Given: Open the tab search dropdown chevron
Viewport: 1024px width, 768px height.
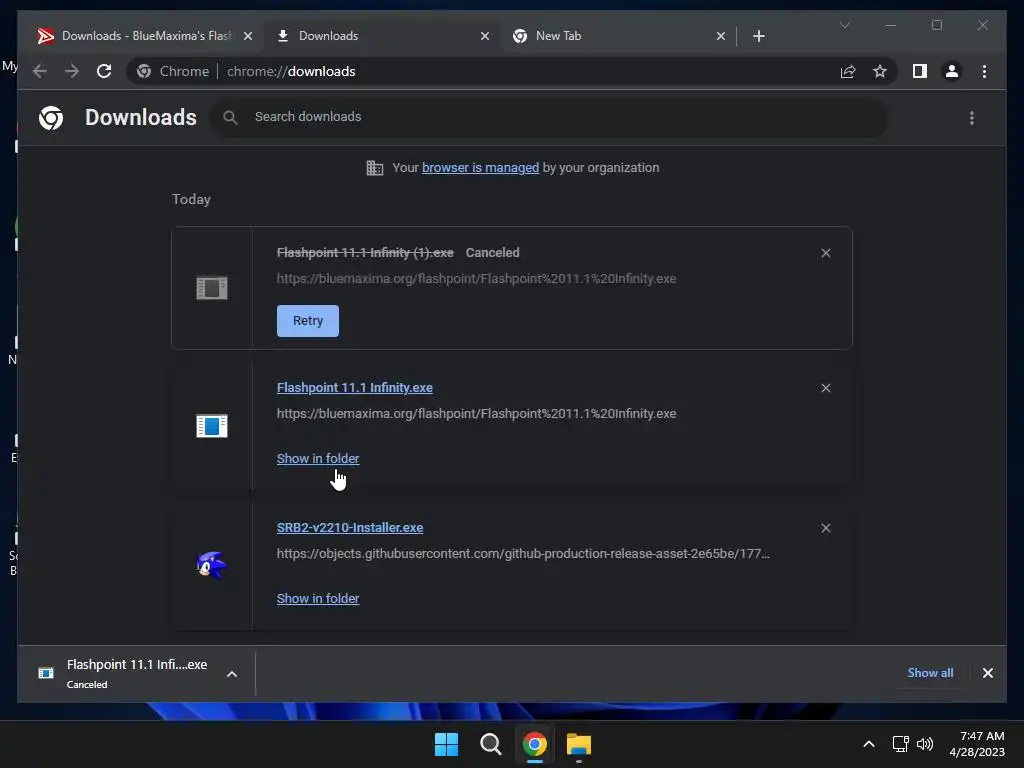Looking at the screenshot, I should (844, 25).
